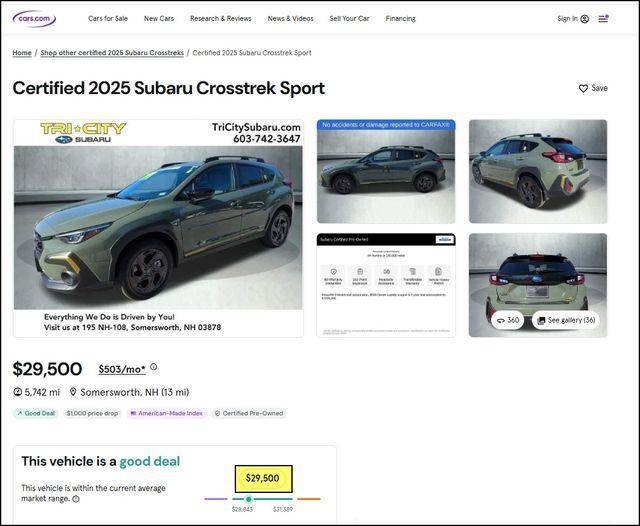This screenshot has width=640, height=526.
Task: Open the Cars for Sale menu
Action: [x=108, y=18]
